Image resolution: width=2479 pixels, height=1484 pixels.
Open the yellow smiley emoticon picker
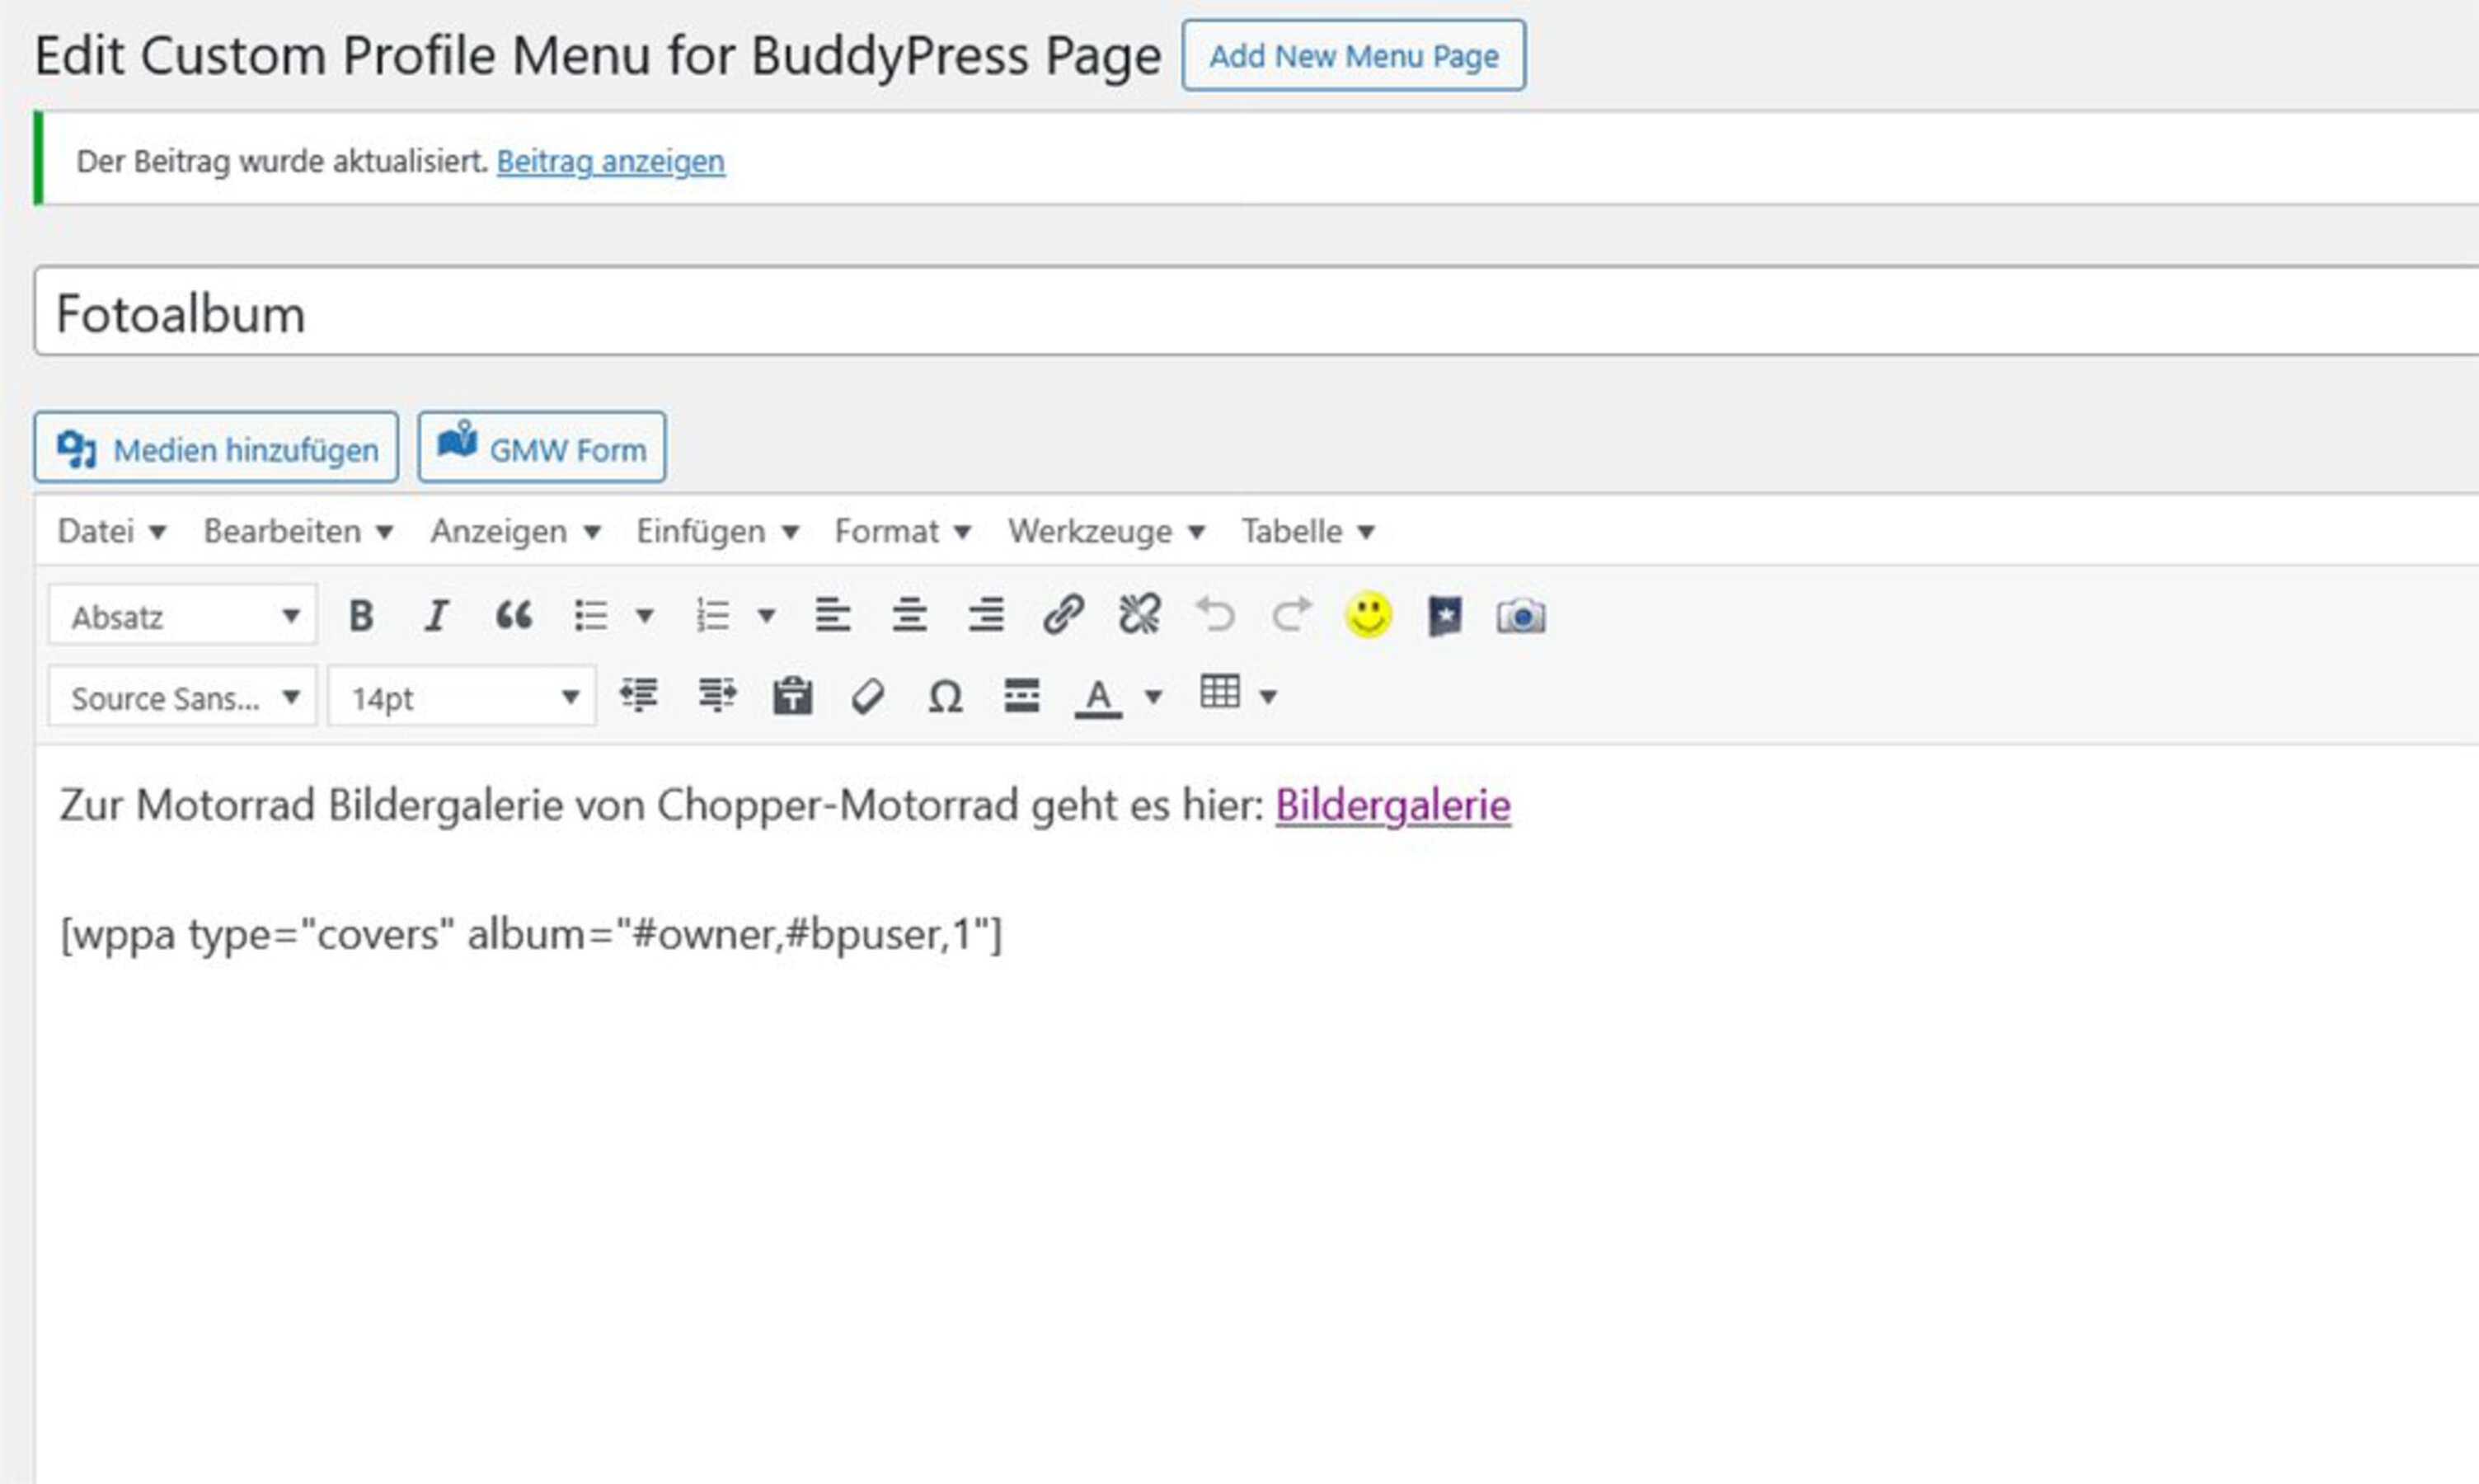click(1368, 615)
